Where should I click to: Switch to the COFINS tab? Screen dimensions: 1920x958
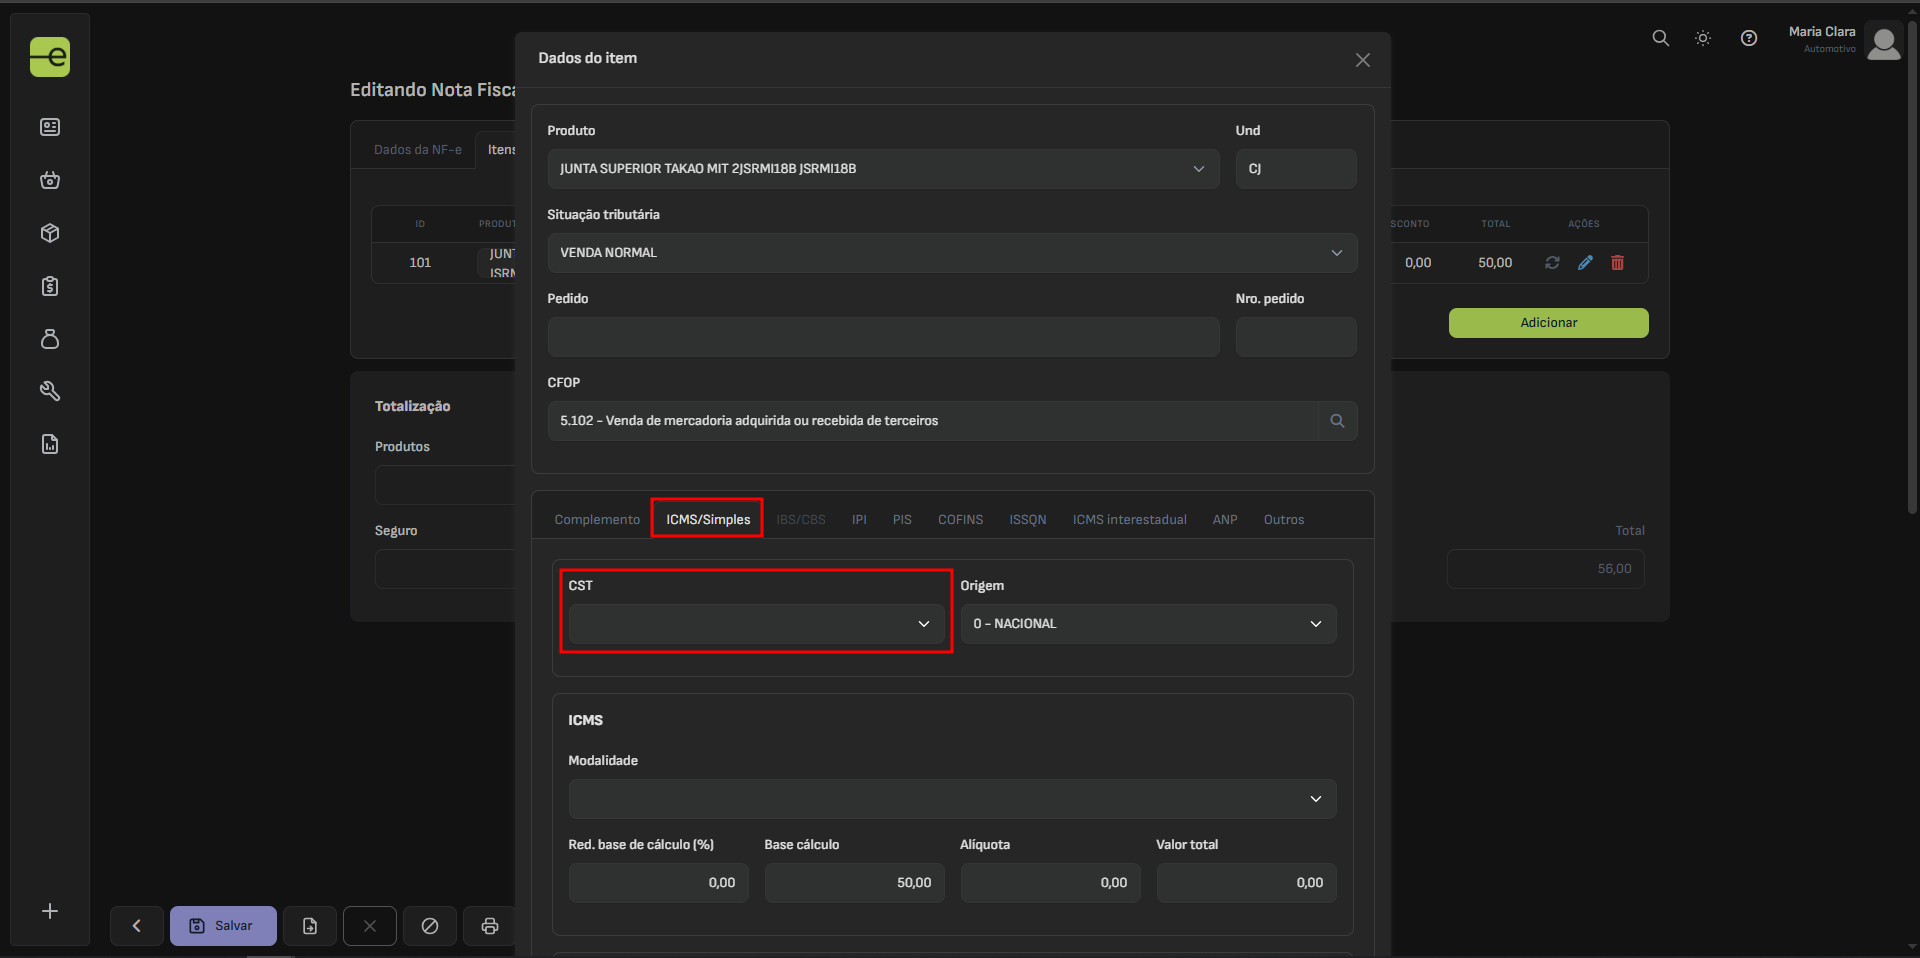(x=960, y=520)
